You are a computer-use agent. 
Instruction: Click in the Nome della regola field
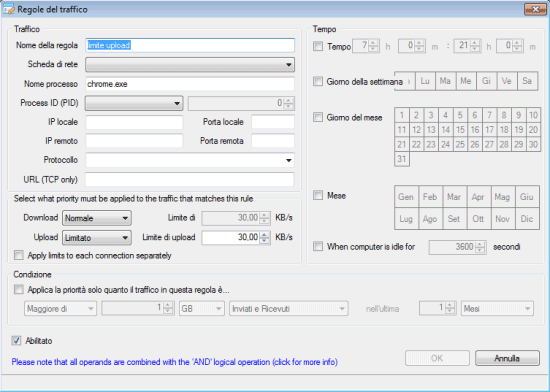point(190,45)
